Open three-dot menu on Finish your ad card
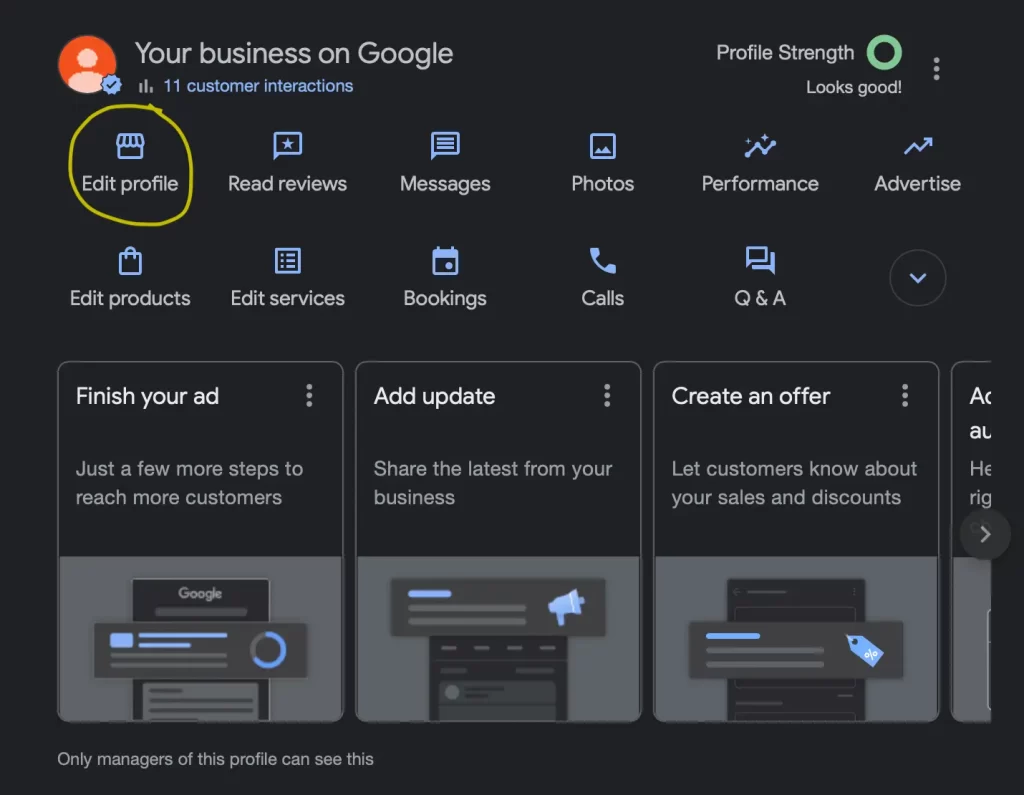Image resolution: width=1024 pixels, height=795 pixels. (310, 396)
